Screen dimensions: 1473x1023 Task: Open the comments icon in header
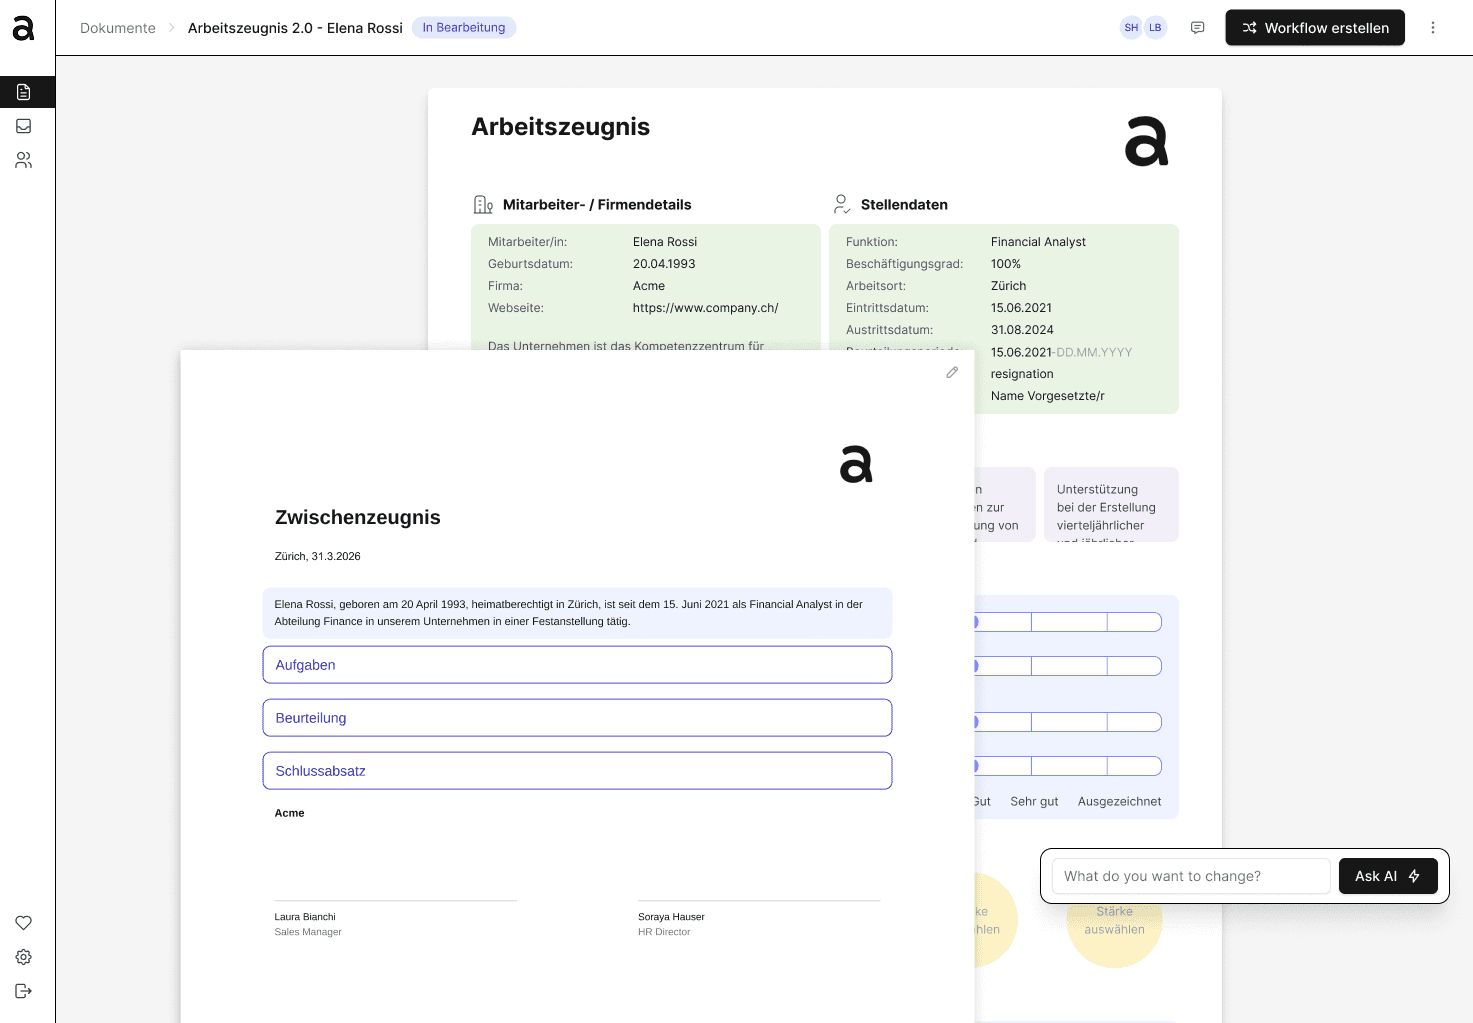(1197, 28)
